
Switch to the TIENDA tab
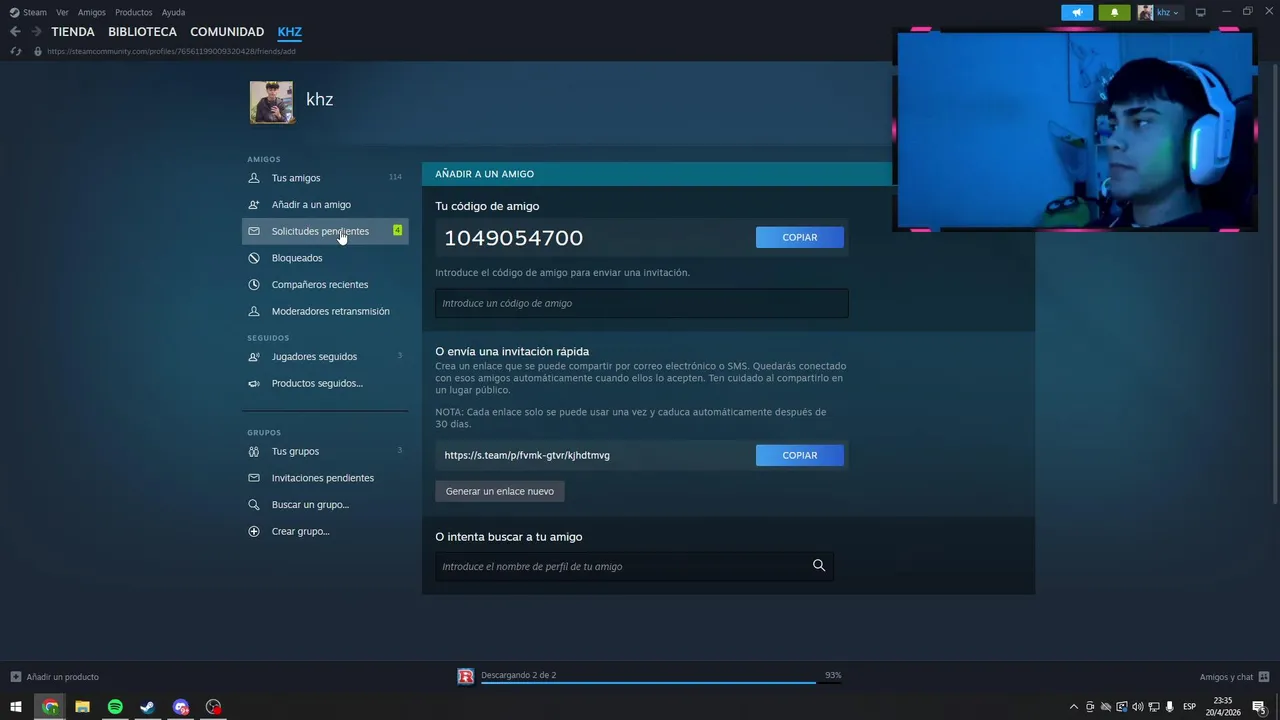[73, 32]
